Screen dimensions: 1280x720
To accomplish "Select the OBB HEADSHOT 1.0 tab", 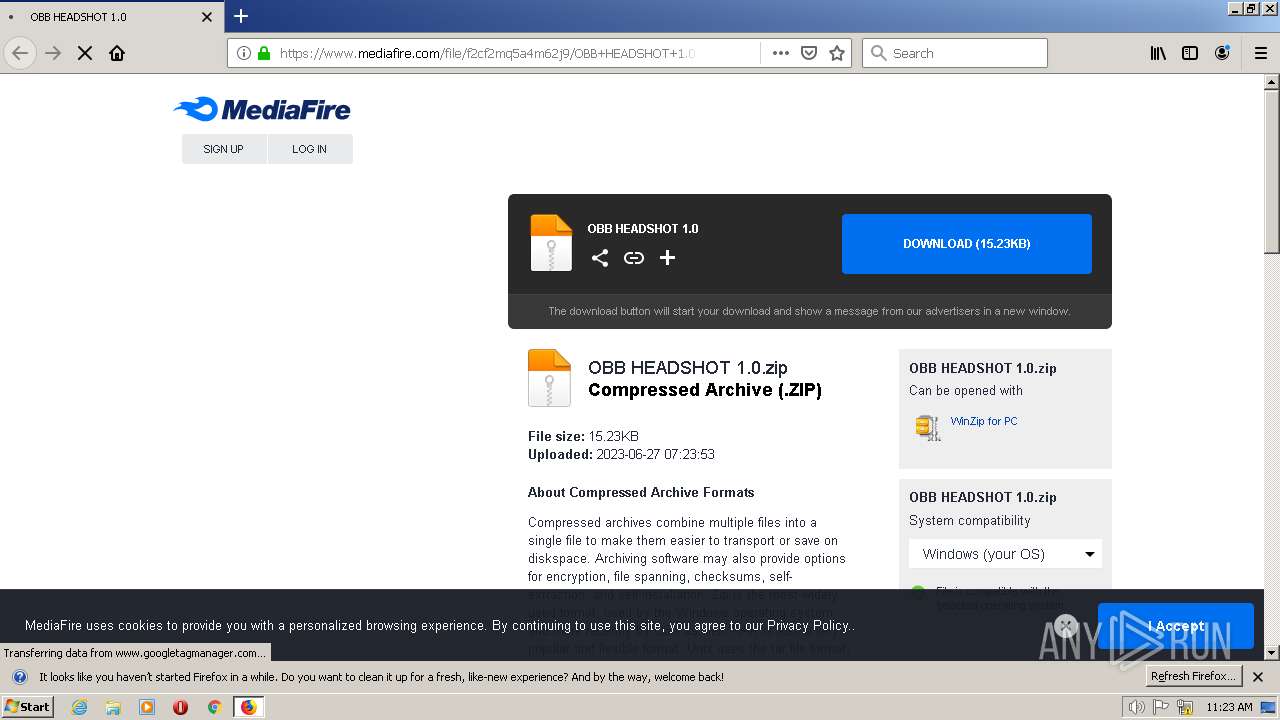I will click(110, 17).
